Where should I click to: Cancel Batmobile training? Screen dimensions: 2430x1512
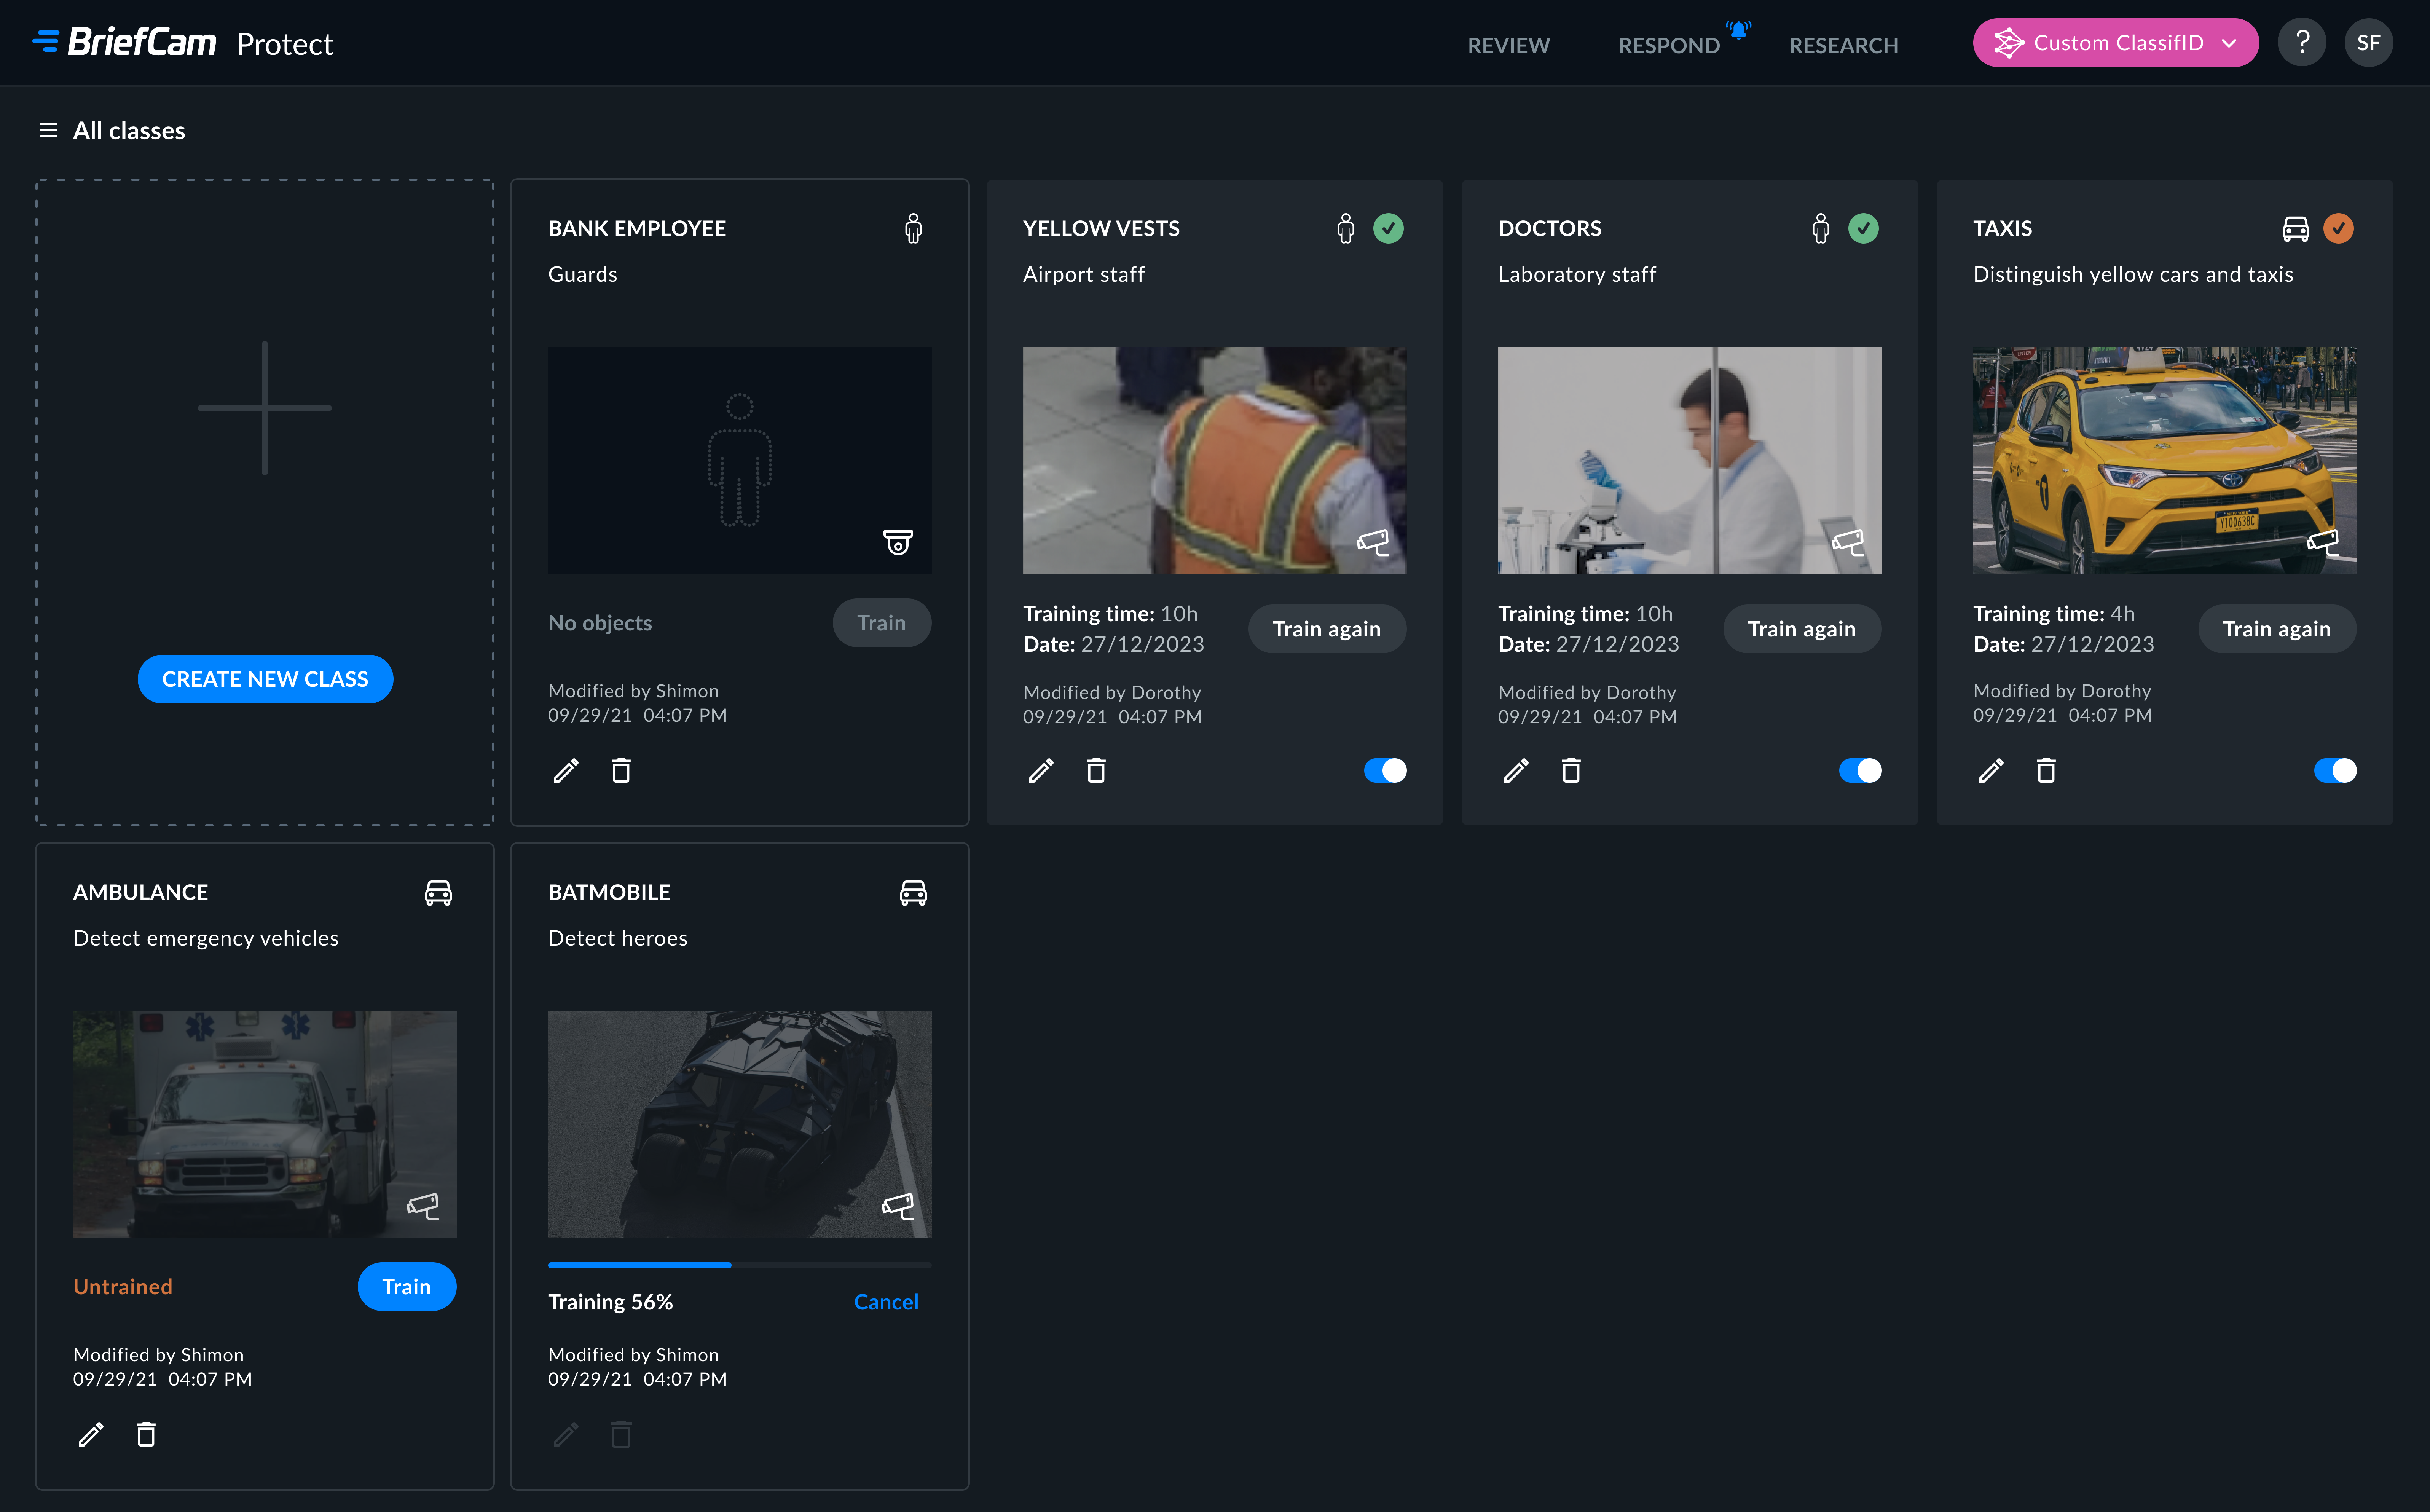coord(886,1302)
